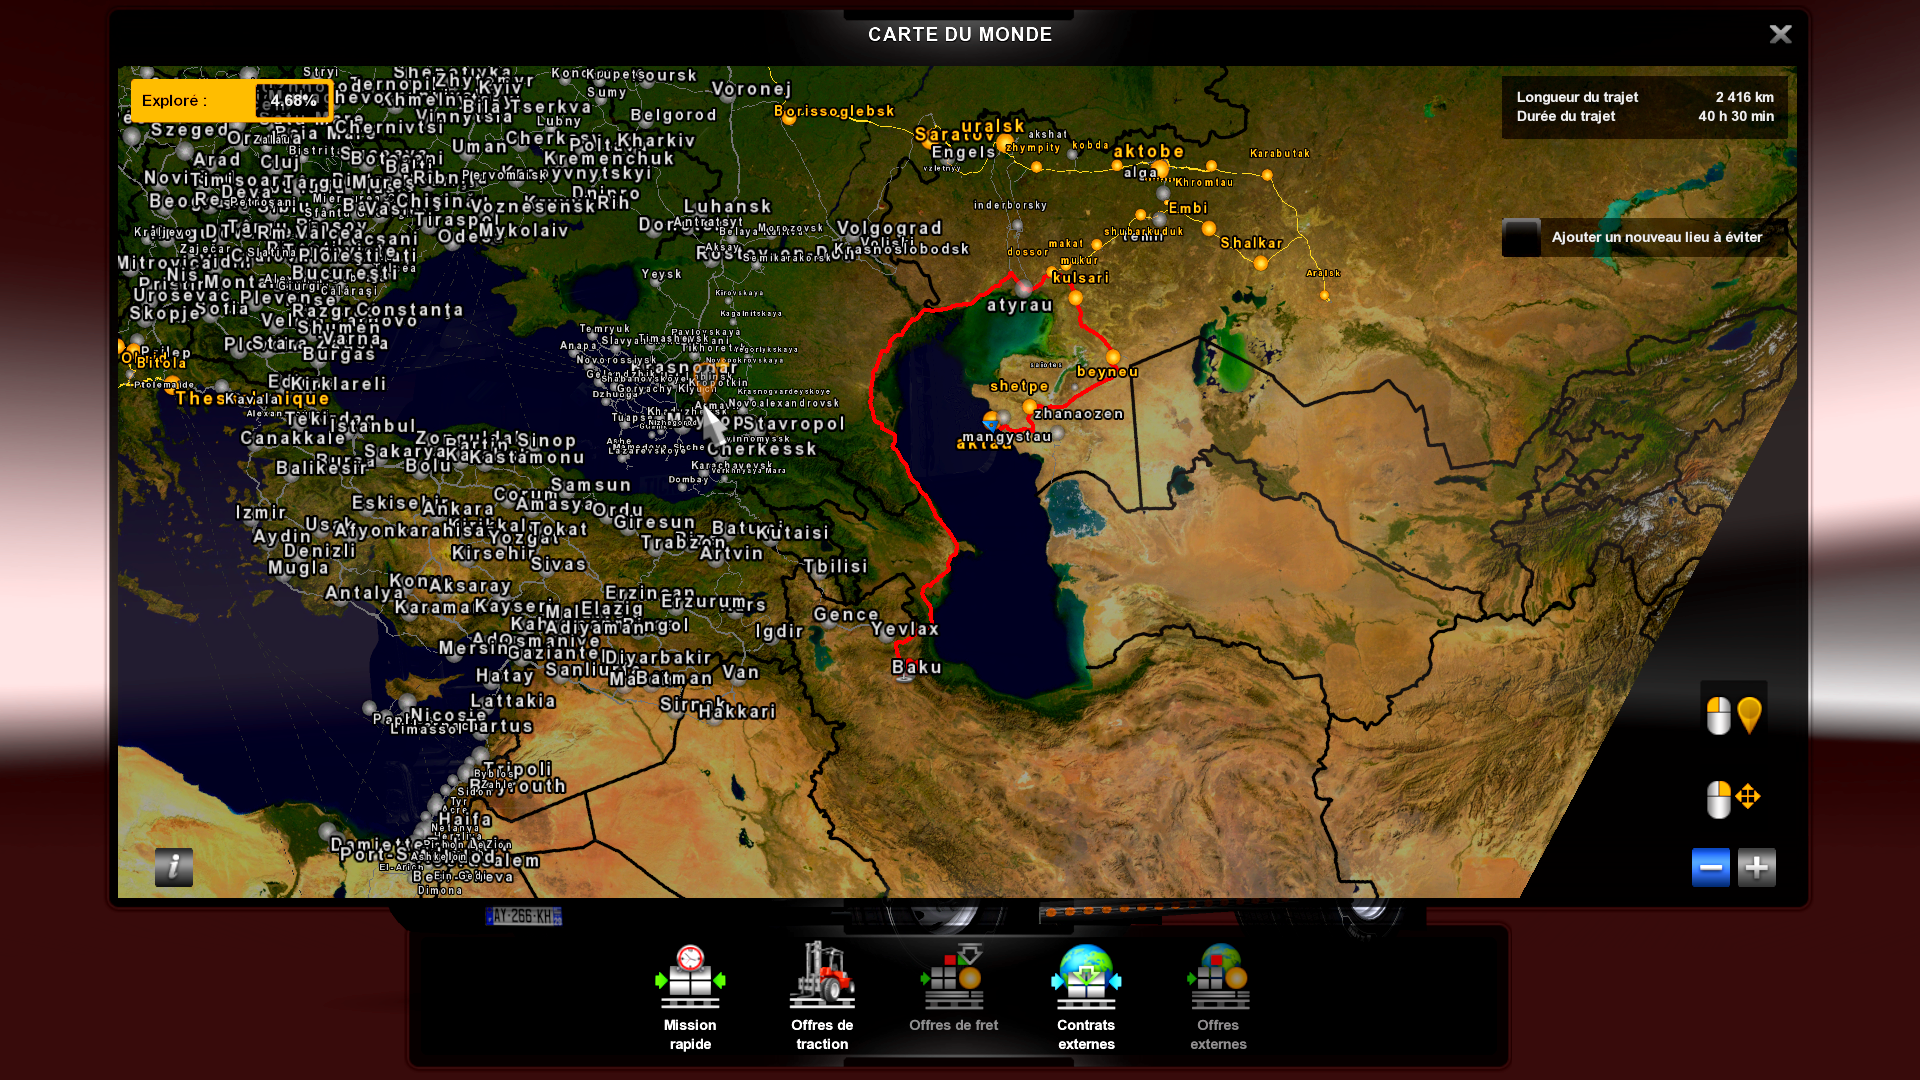Screen dimensions: 1920x1080
Task: Click the Embi city label
Action: pos(1188,208)
